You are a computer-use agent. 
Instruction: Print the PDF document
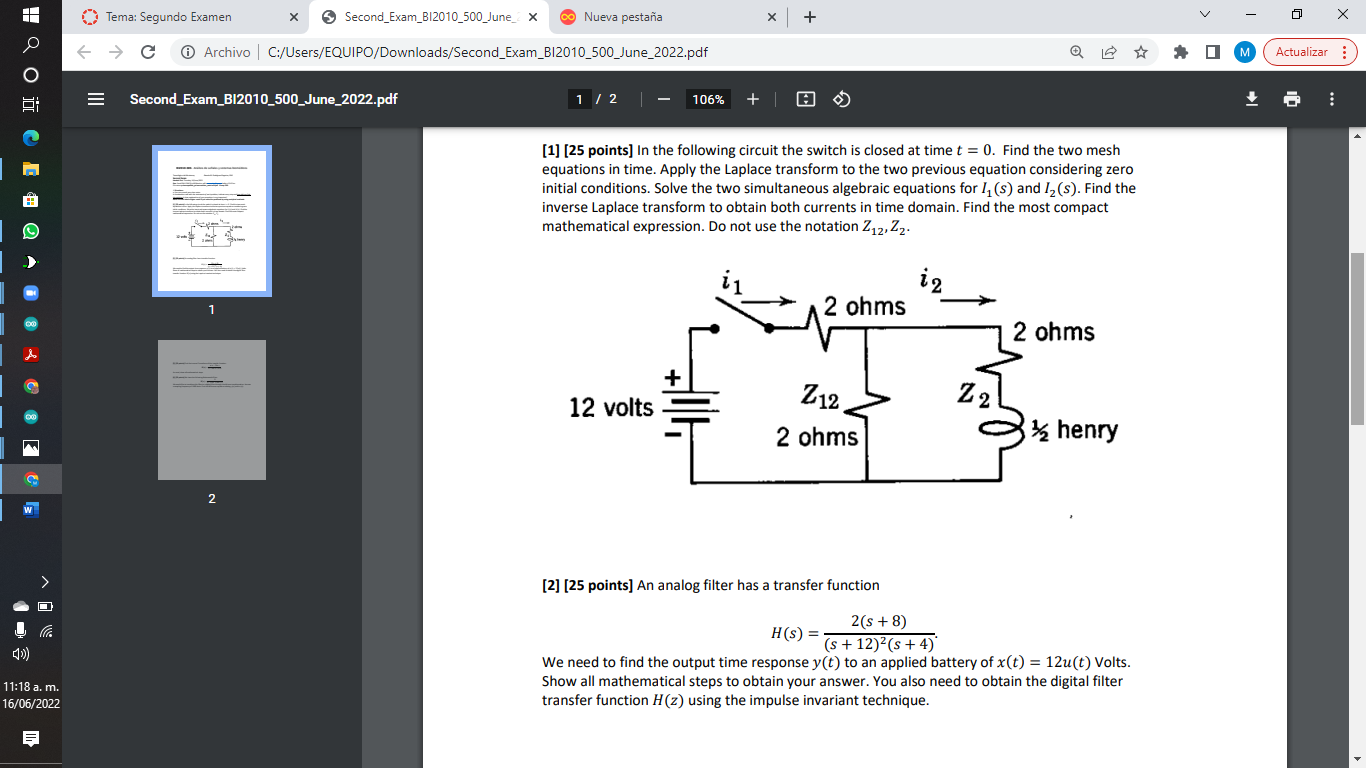(1292, 99)
